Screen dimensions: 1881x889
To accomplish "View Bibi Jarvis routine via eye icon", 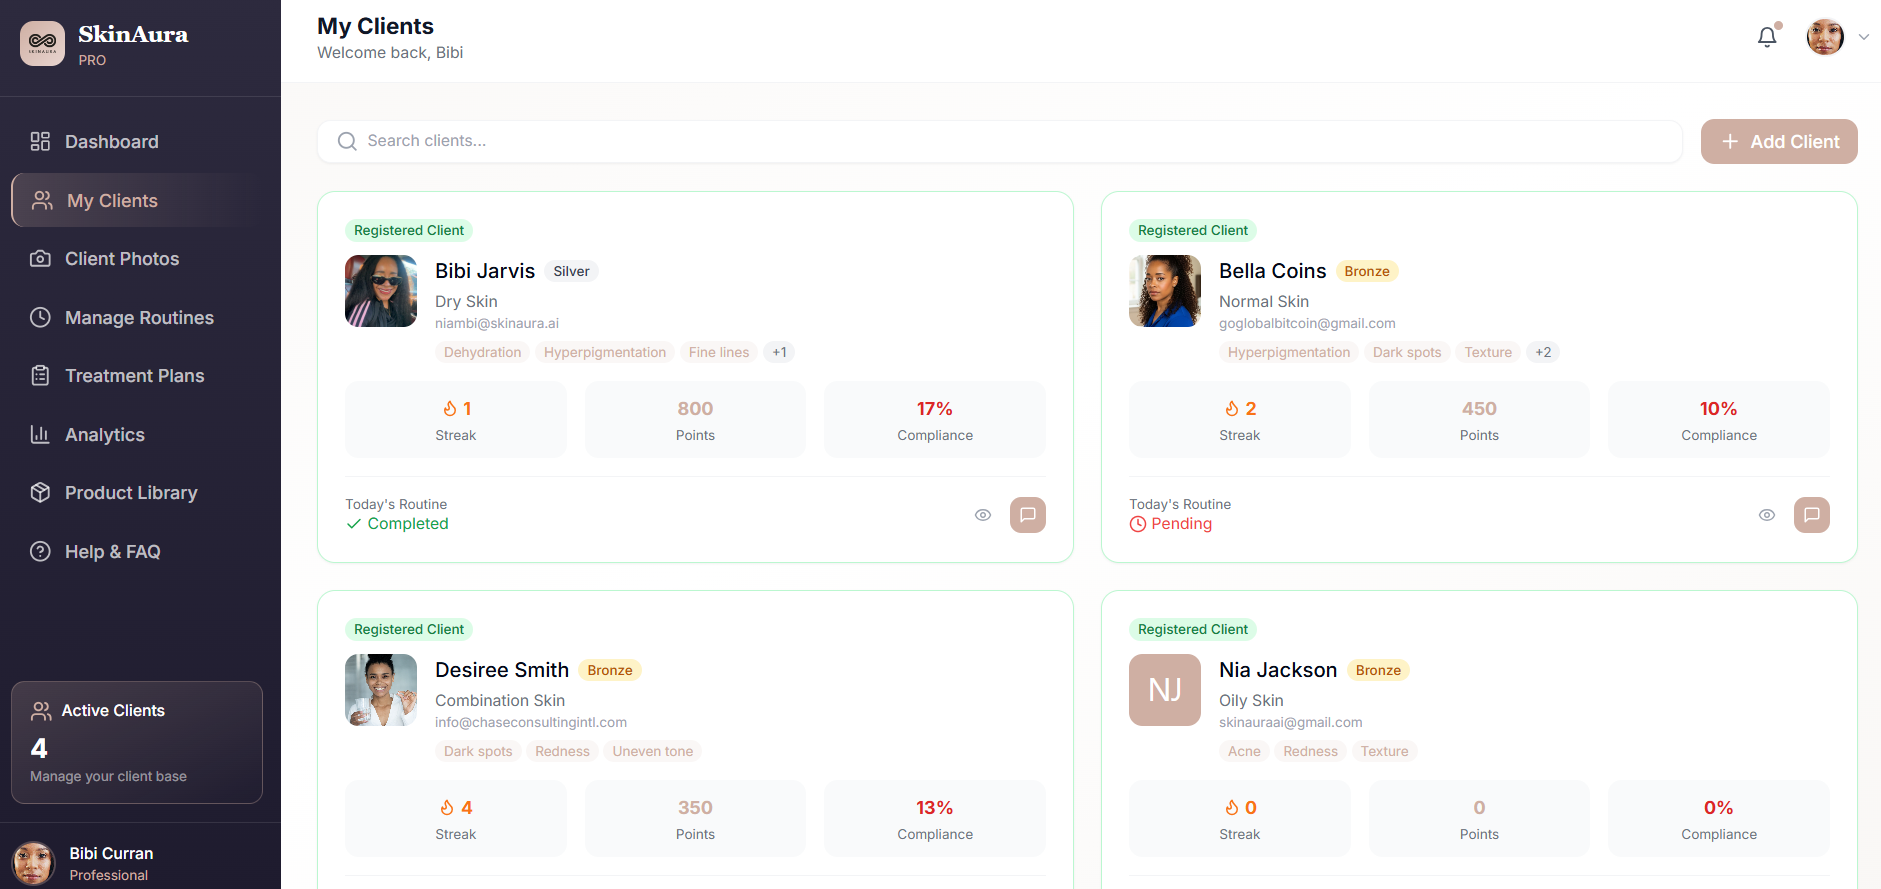I will (x=983, y=515).
